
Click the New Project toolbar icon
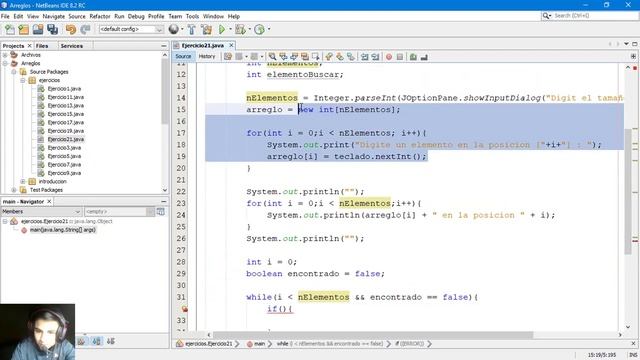coord(24,29)
